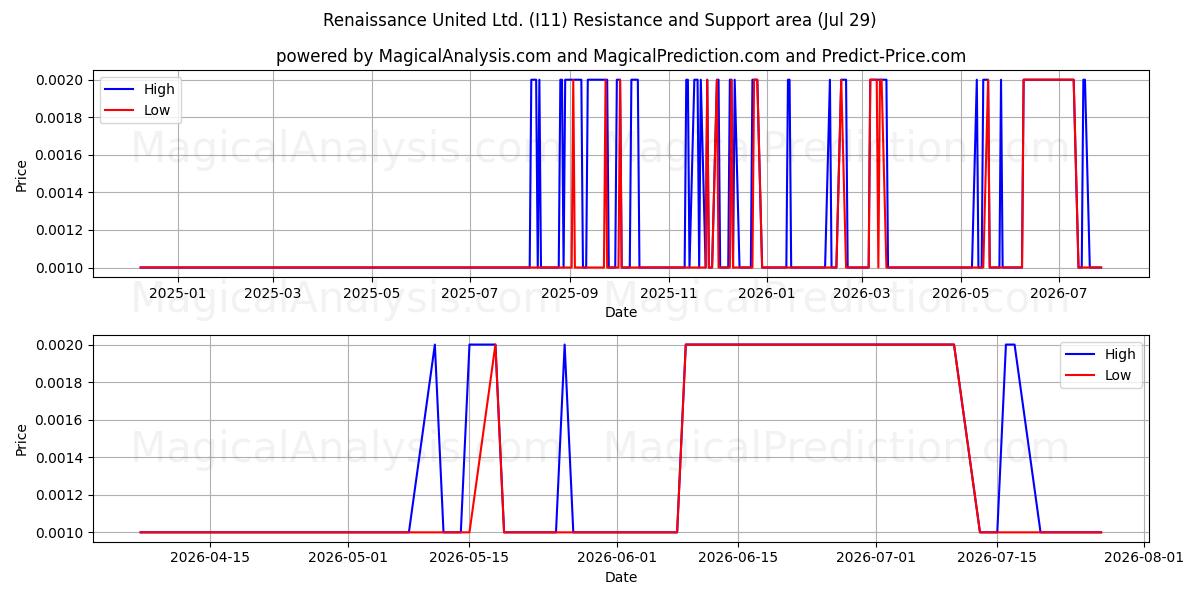The height and width of the screenshot is (600, 1200).
Task: Click the '0.0010' price tick on the bottom chart
Action: (x=62, y=533)
